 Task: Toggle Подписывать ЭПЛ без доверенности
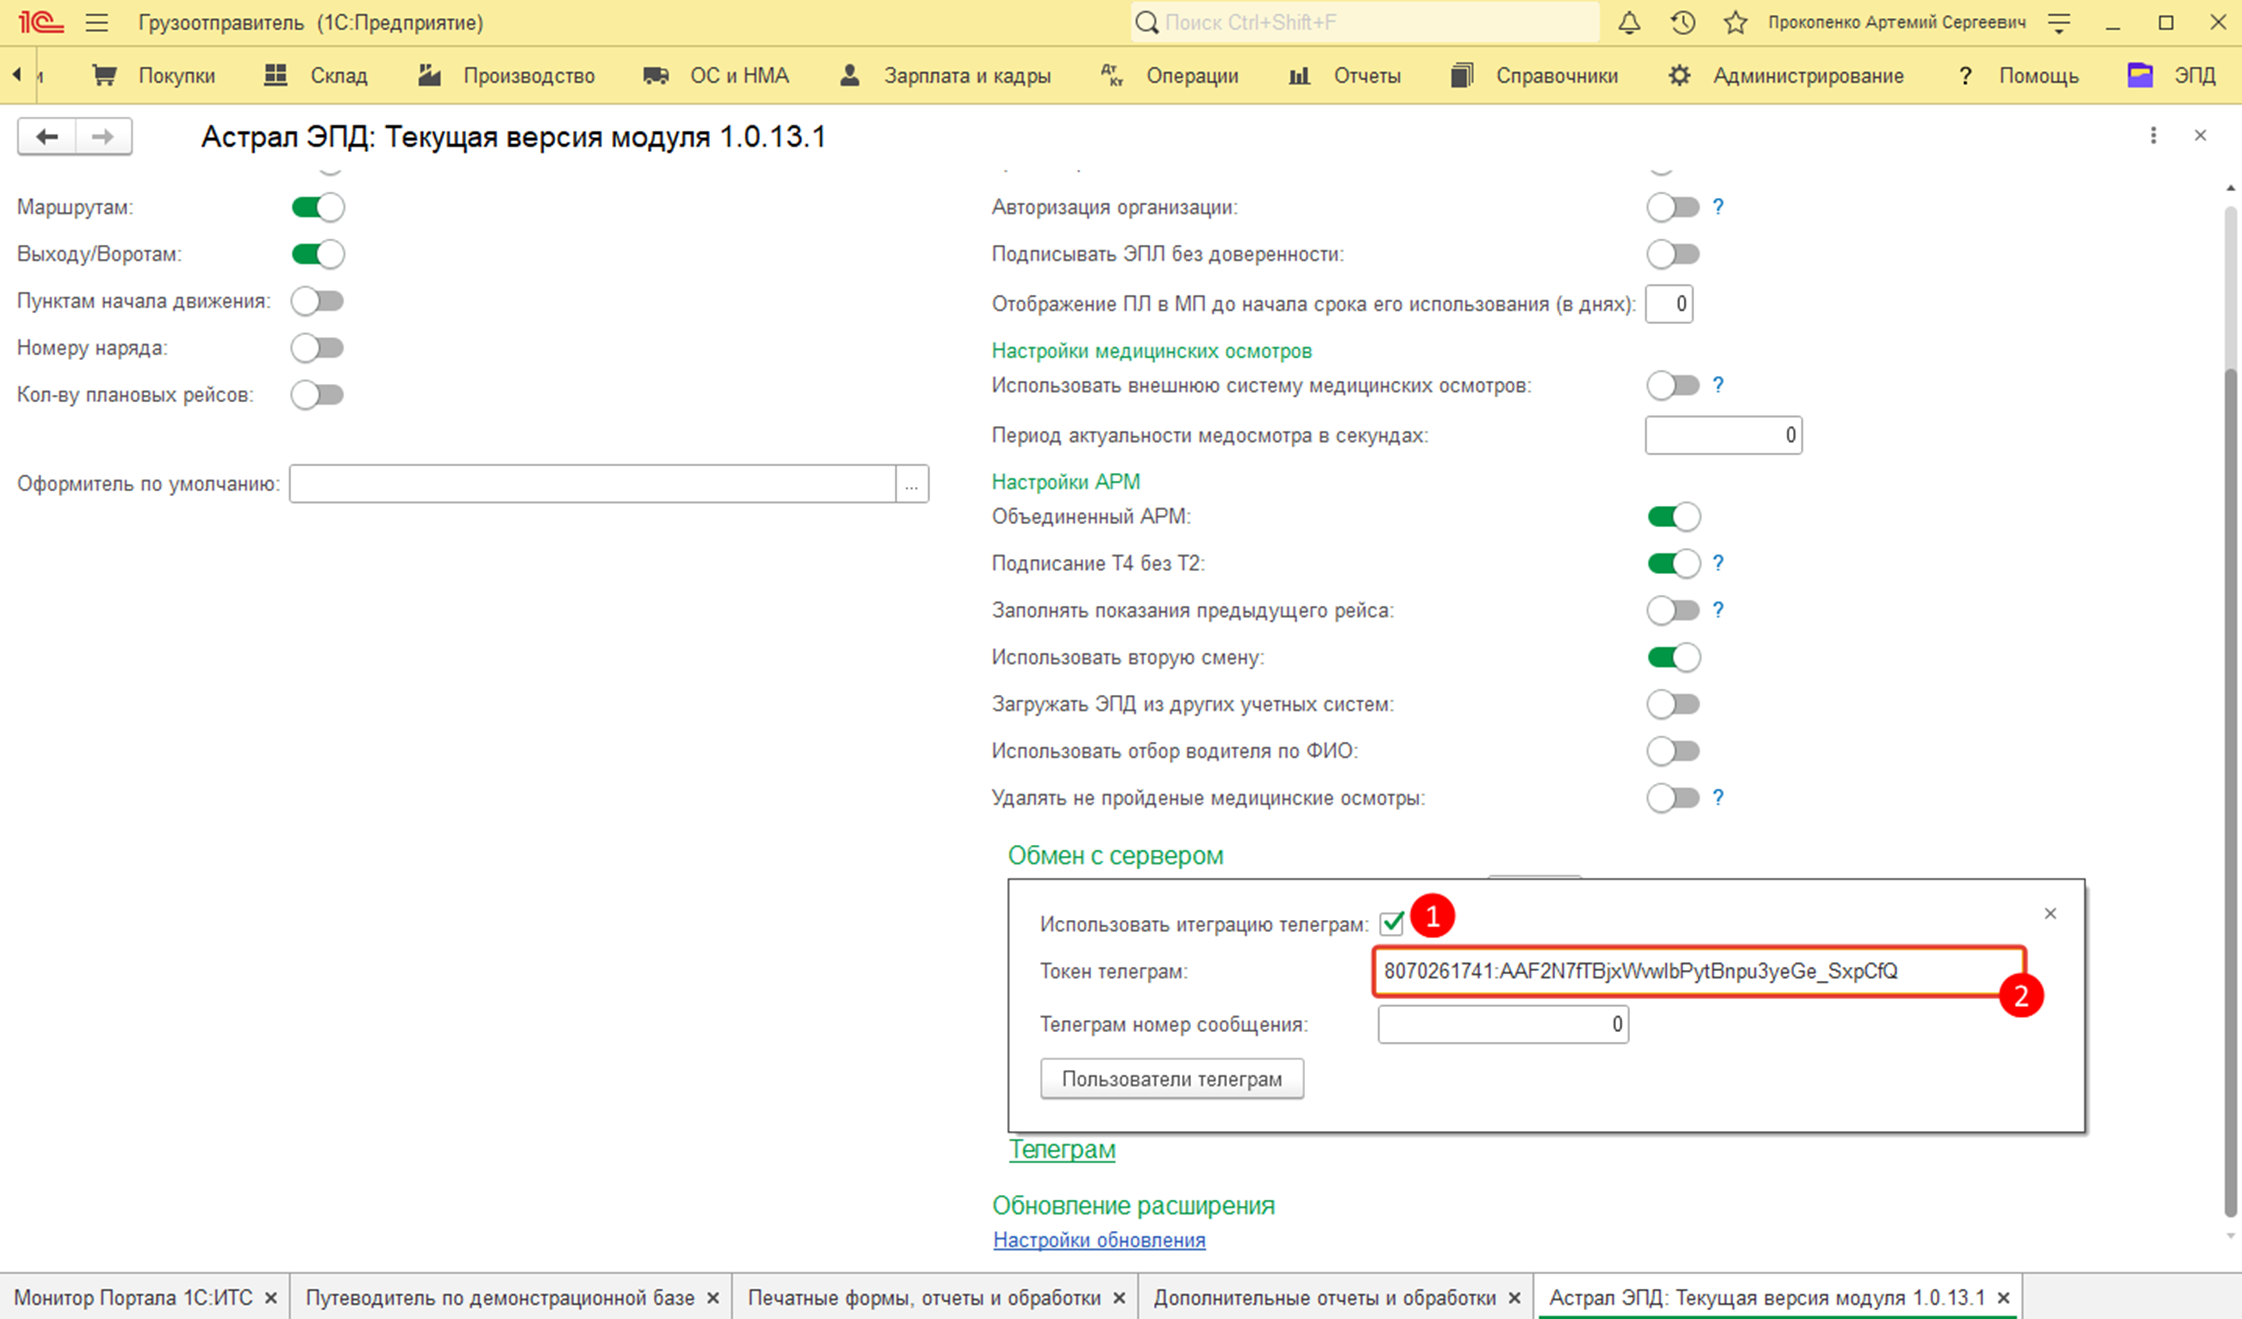pos(1673,254)
